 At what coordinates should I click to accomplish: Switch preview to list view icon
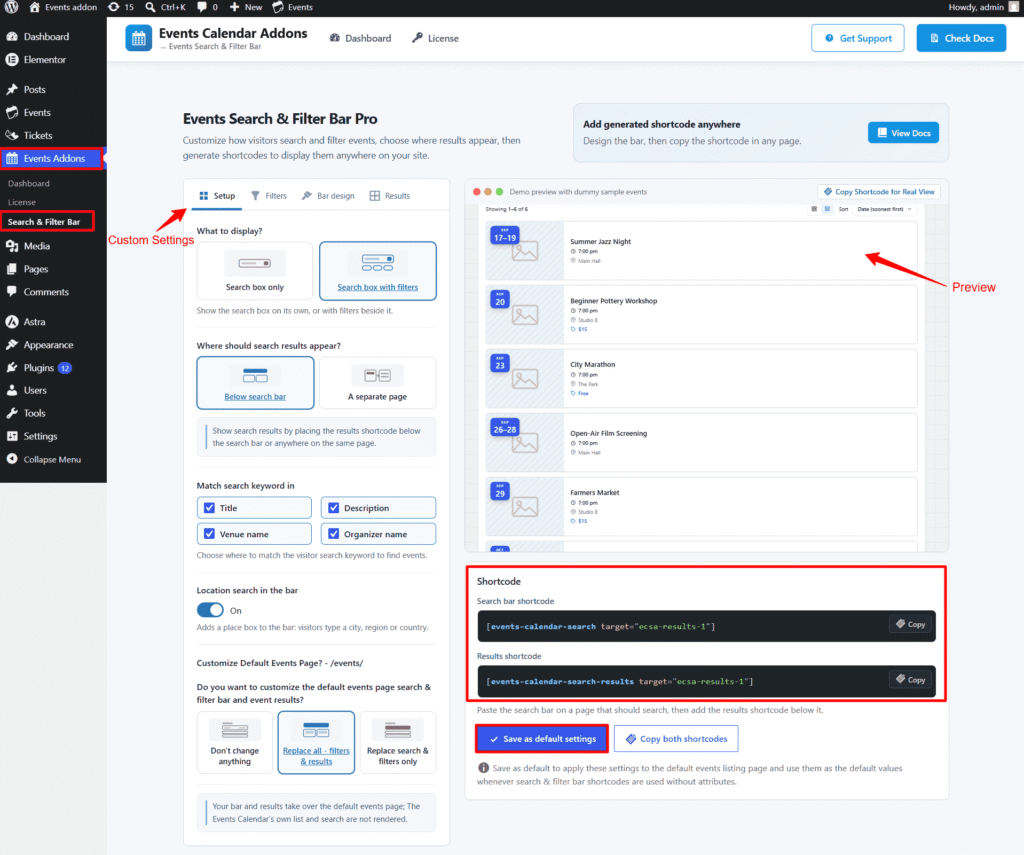pyautogui.click(x=827, y=209)
